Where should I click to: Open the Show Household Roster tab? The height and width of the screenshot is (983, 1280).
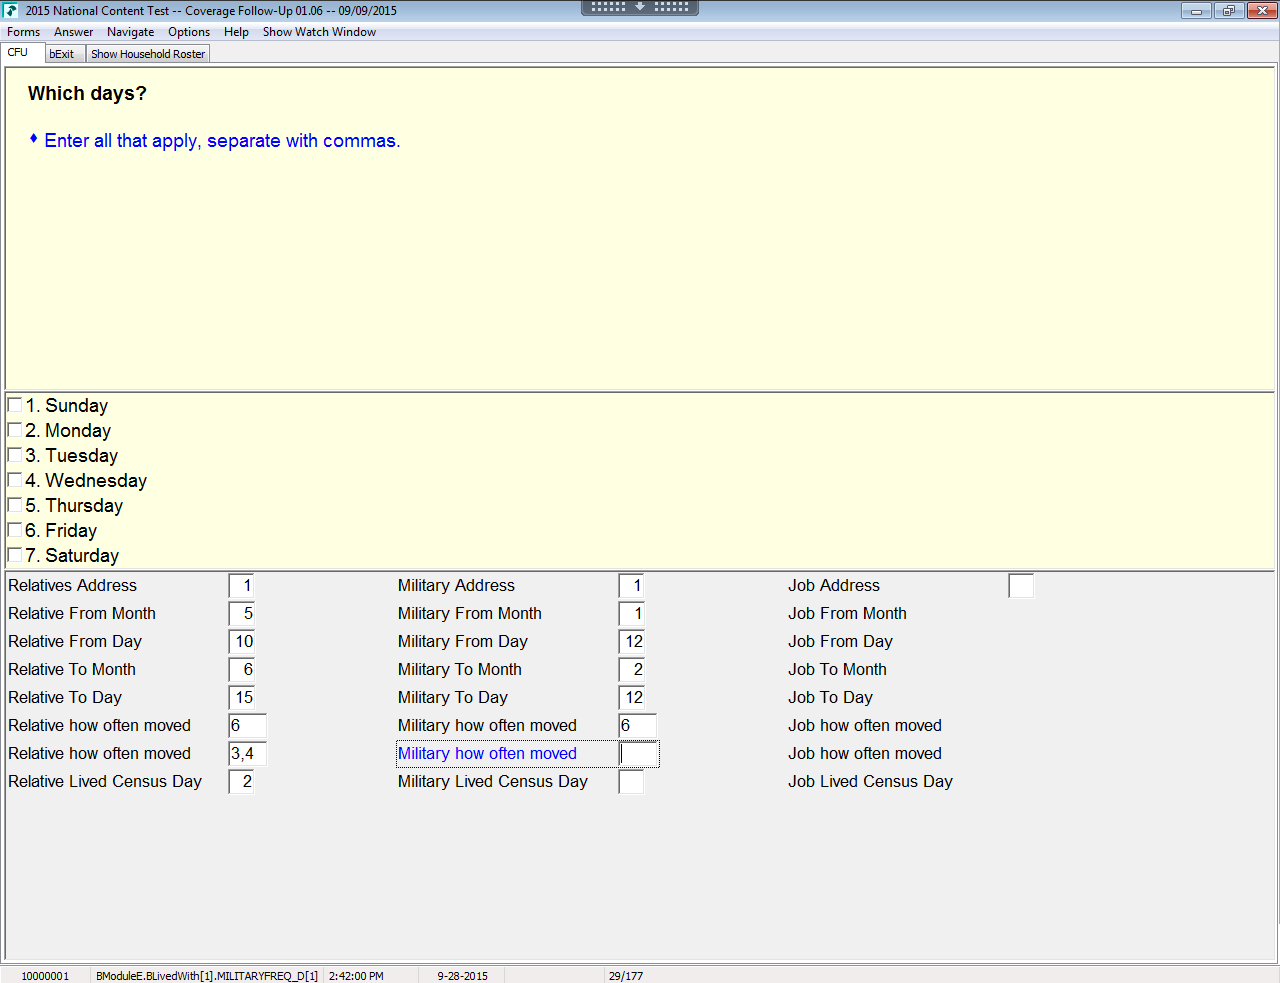click(148, 54)
